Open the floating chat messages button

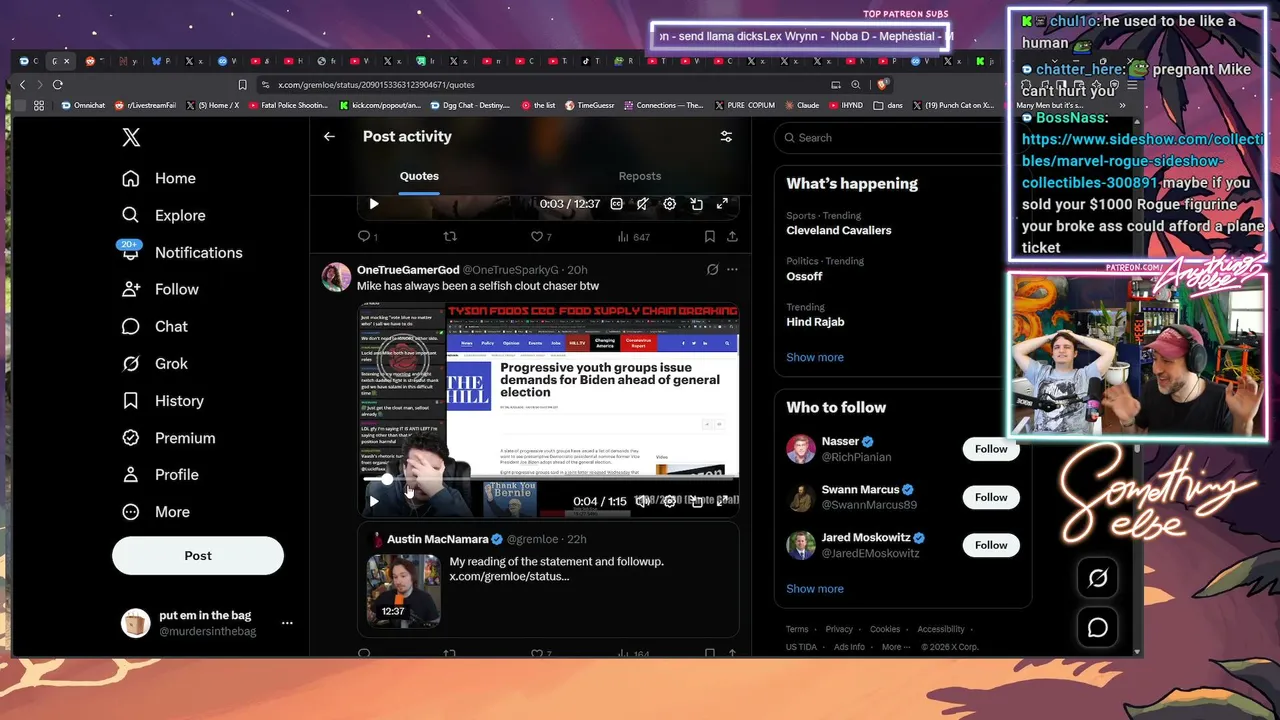coord(1098,627)
